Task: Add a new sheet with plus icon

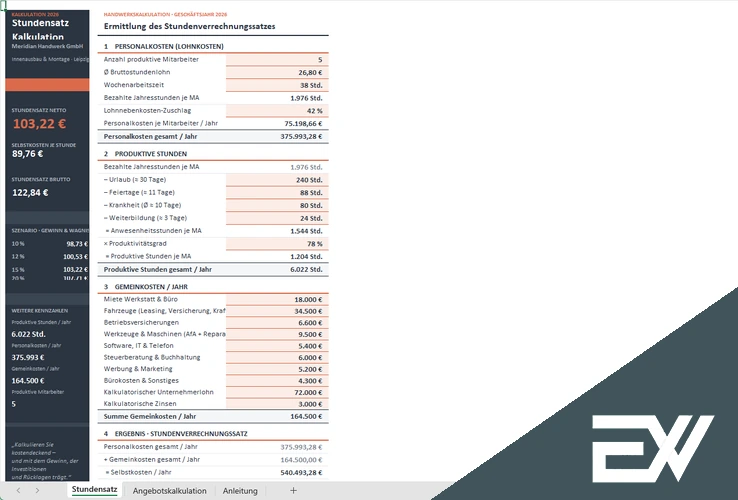Action: (x=293, y=491)
